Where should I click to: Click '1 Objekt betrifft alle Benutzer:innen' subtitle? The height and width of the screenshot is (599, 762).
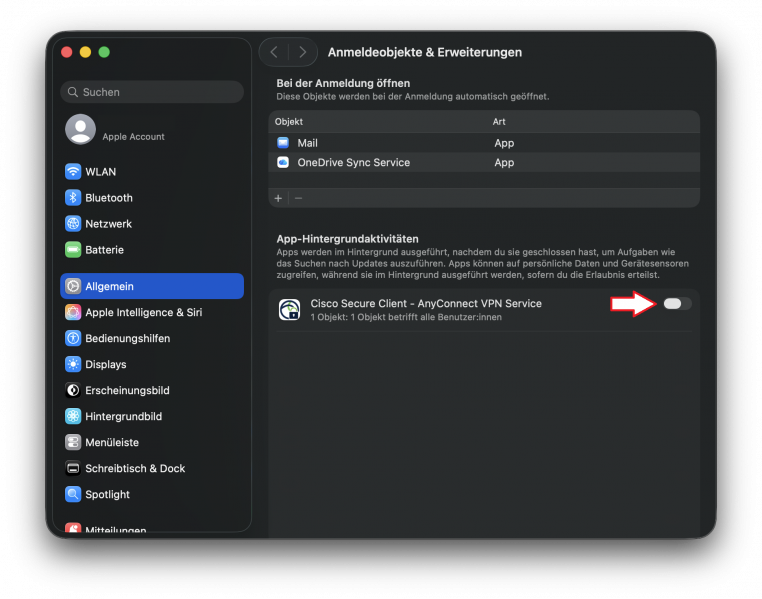point(426,317)
